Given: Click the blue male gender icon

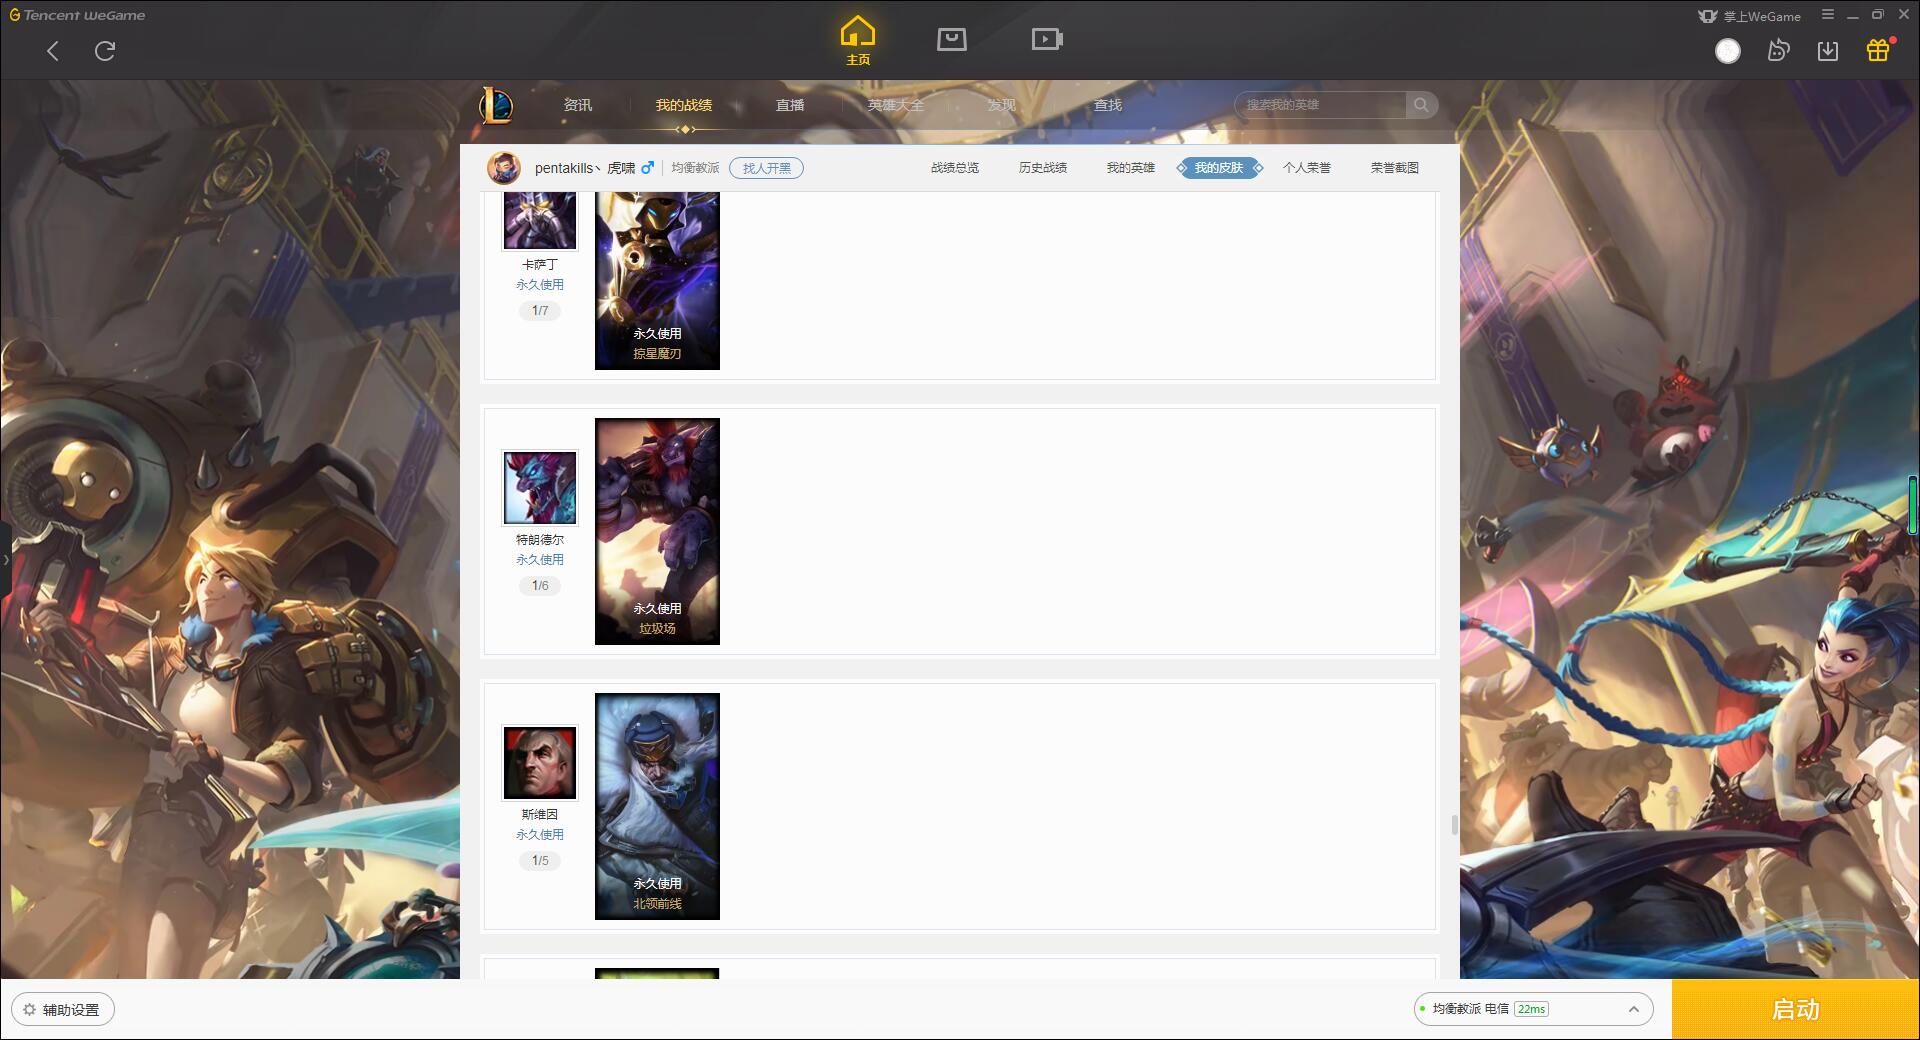Looking at the screenshot, I should [648, 168].
